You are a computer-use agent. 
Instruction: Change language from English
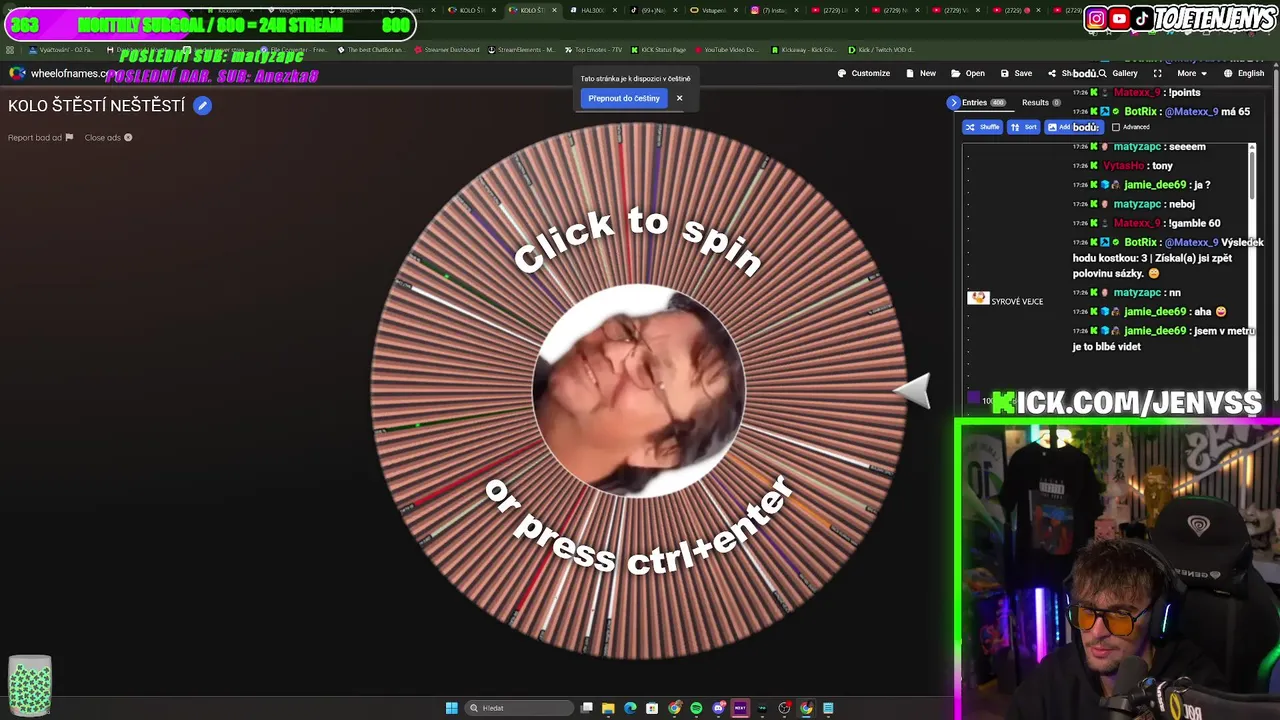tap(1243, 73)
